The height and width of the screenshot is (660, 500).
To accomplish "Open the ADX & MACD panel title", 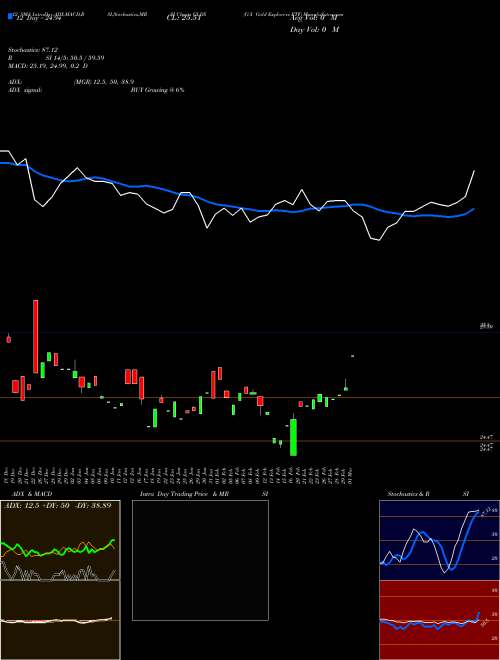I will click(32, 494).
